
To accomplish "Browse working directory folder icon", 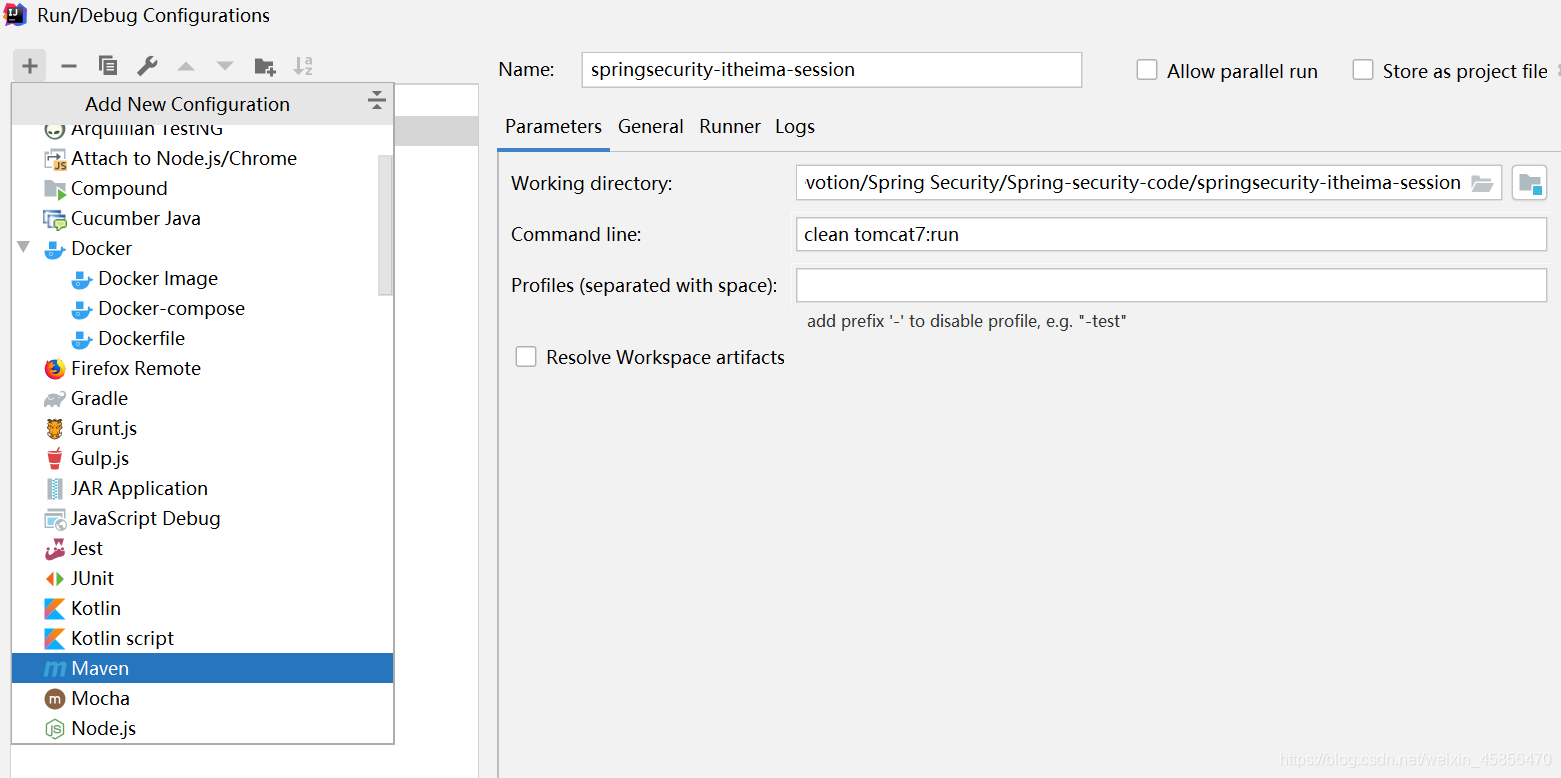I will pyautogui.click(x=1482, y=183).
